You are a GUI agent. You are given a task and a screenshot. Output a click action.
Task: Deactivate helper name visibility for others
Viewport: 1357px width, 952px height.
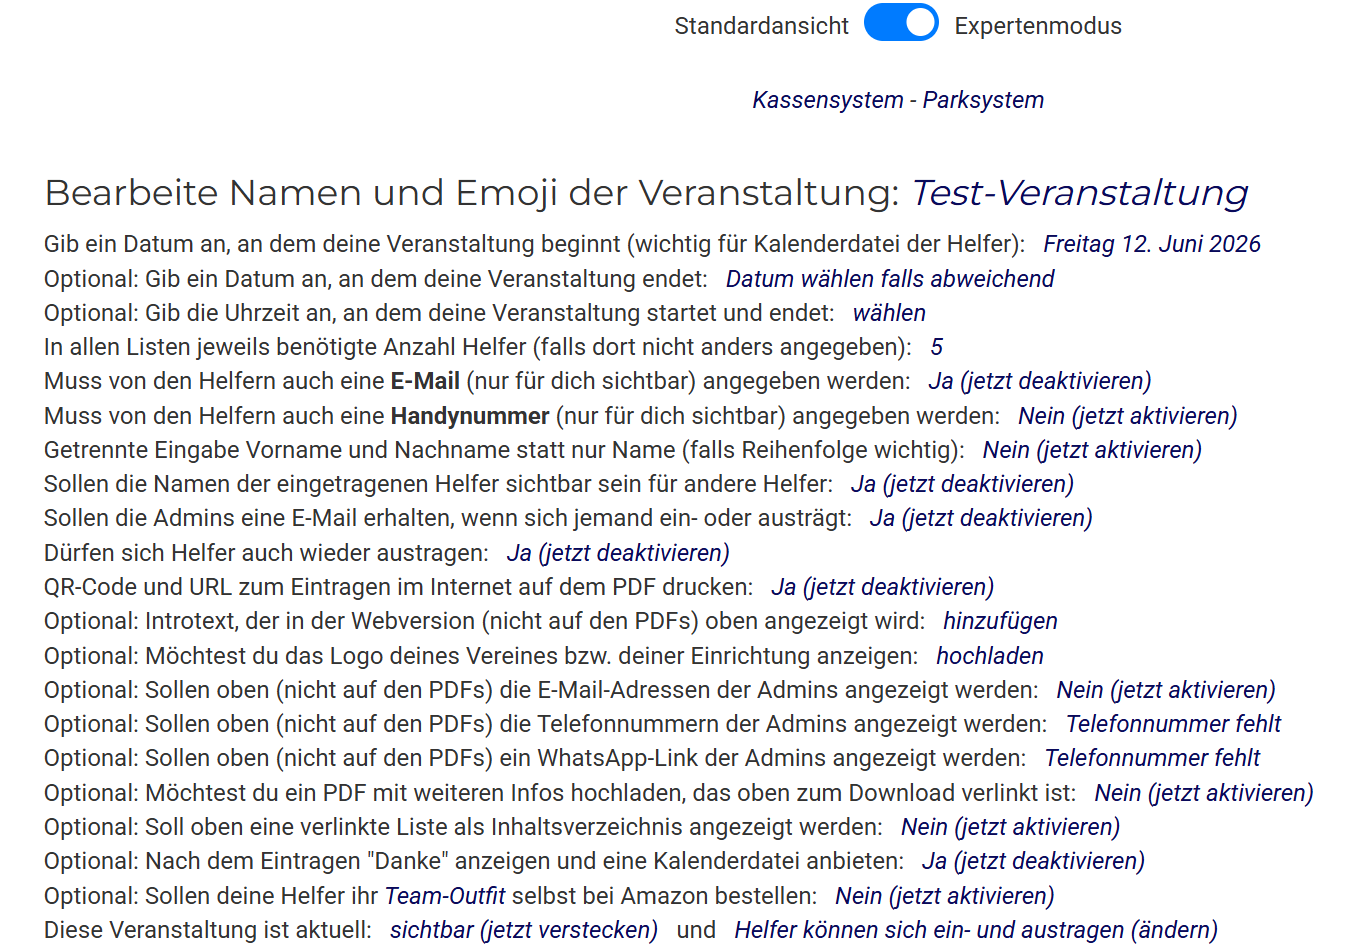click(x=961, y=484)
